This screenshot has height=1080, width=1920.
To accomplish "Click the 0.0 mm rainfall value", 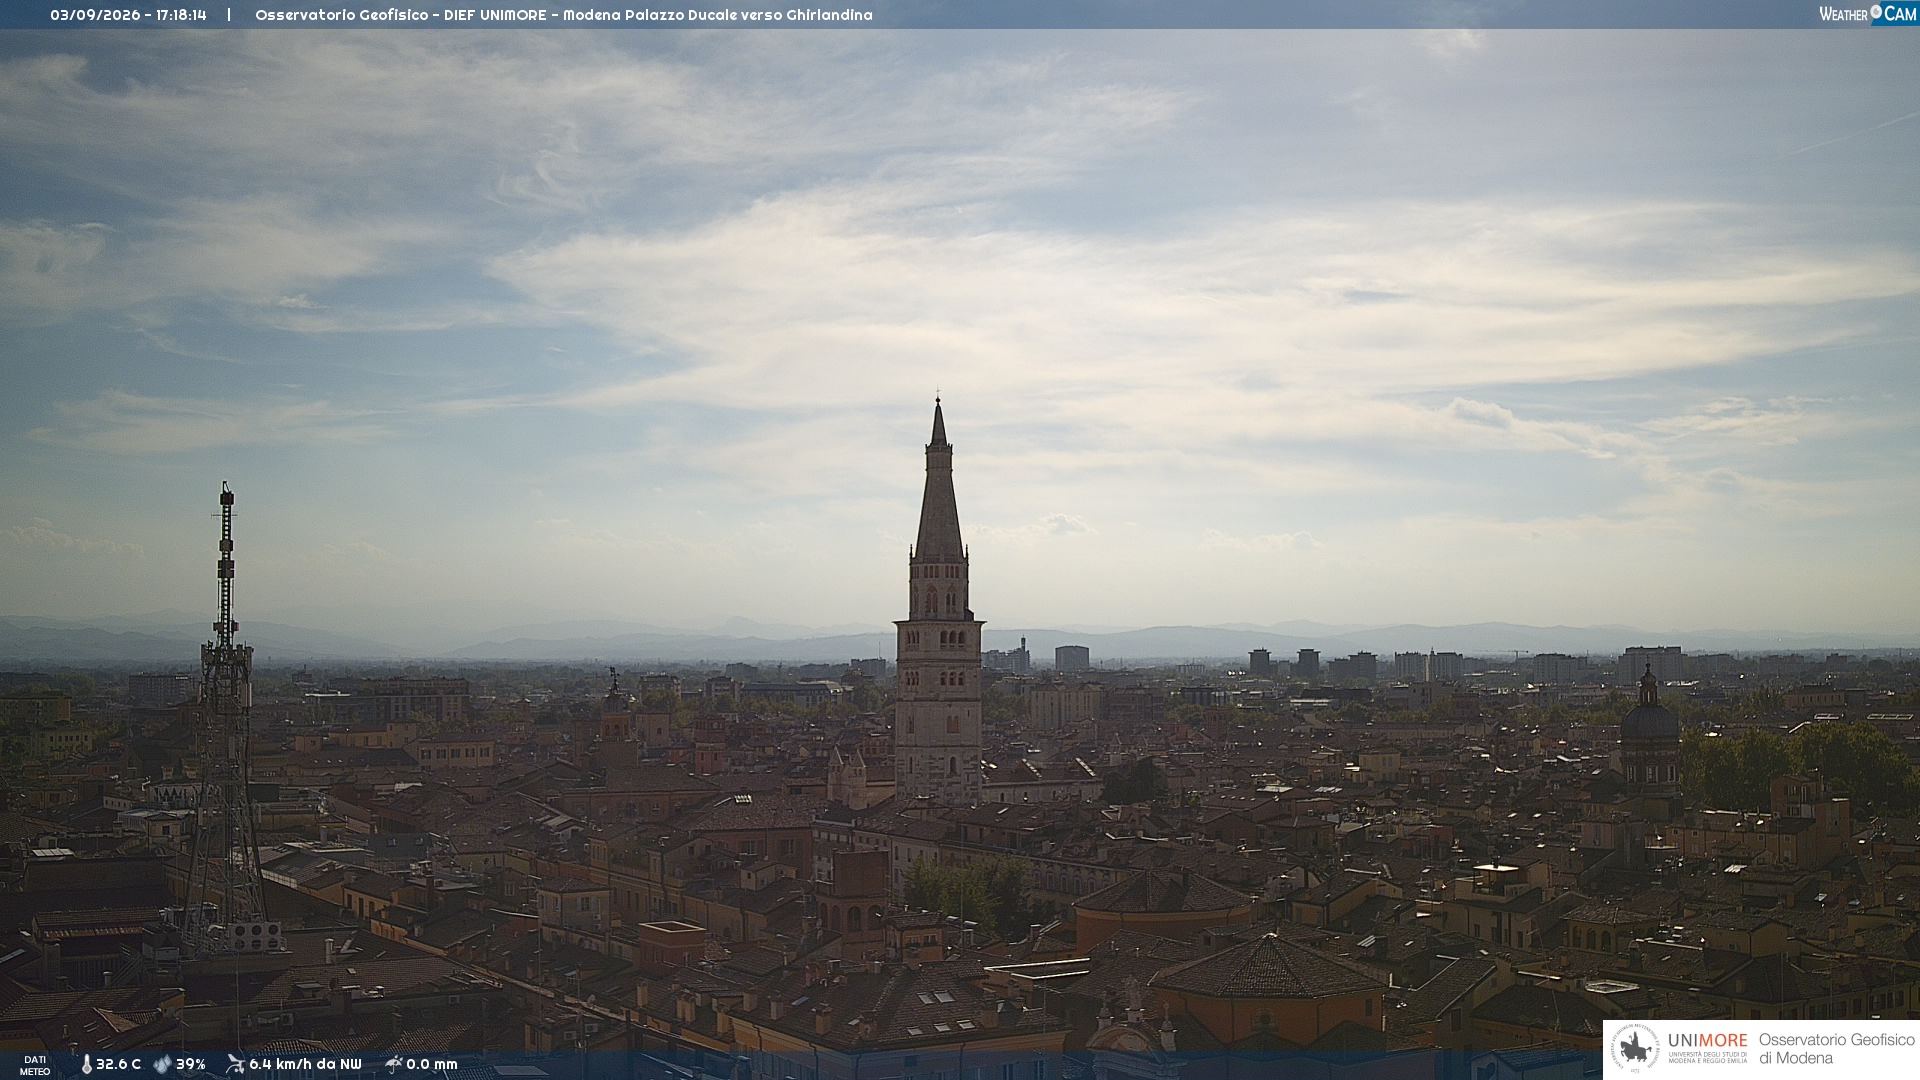I will (x=432, y=1065).
